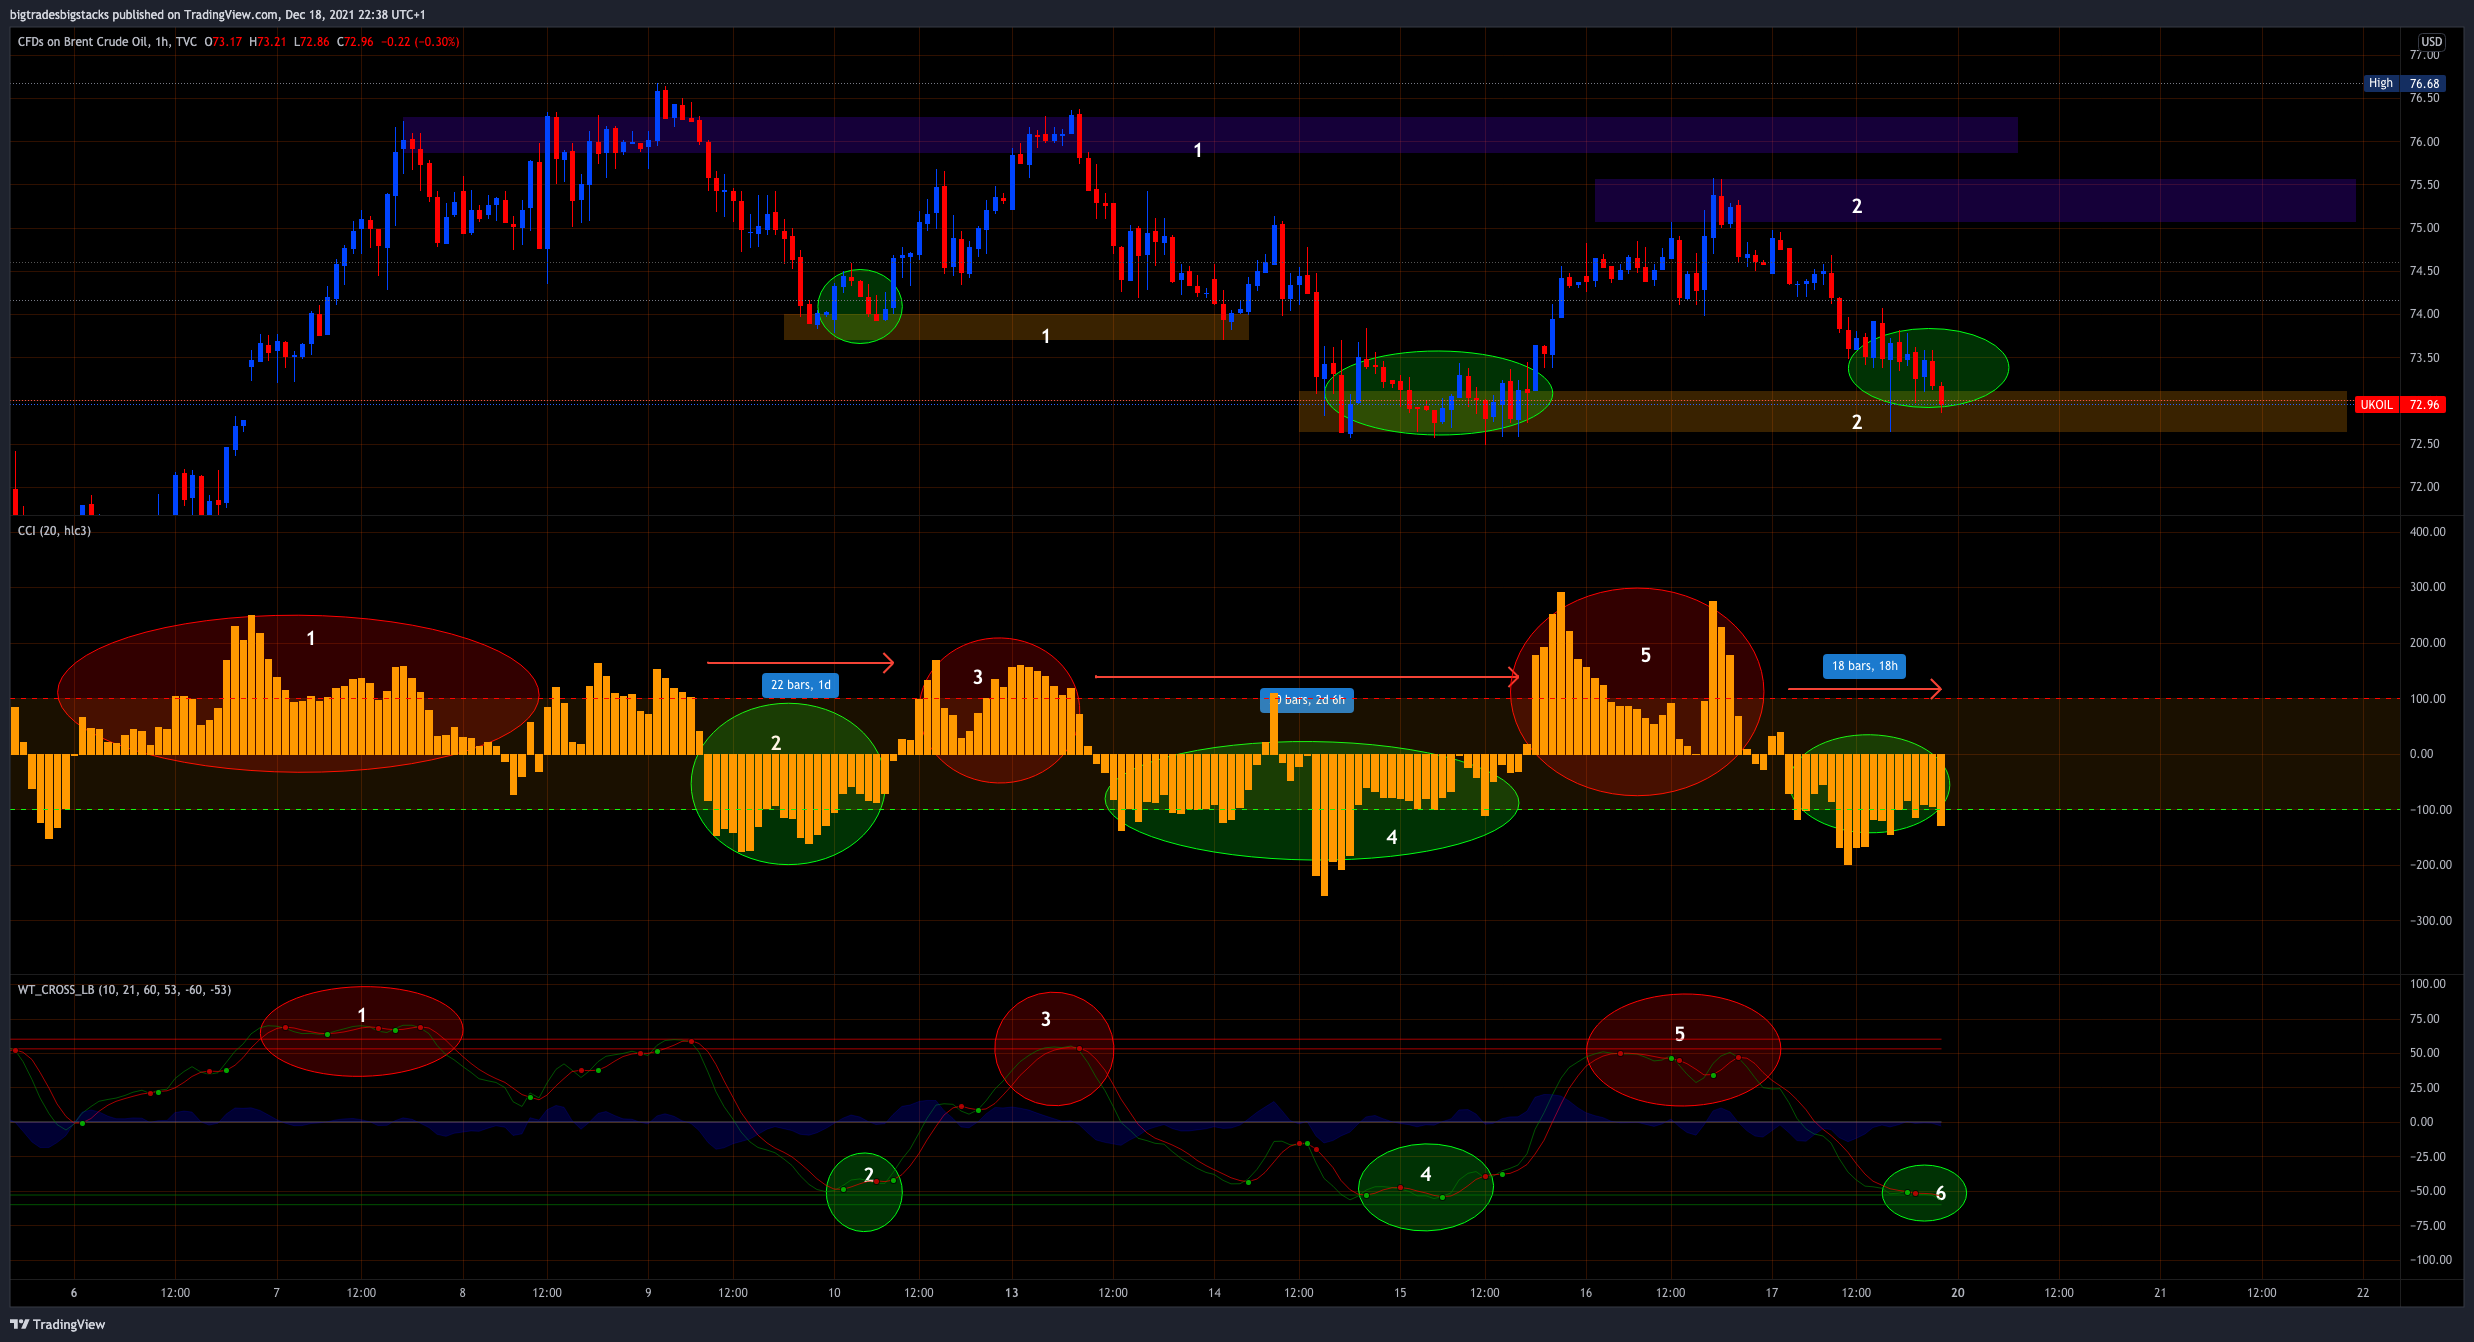Click the 72.50 price axis label
The height and width of the screenshot is (1342, 2474).
point(2425,444)
